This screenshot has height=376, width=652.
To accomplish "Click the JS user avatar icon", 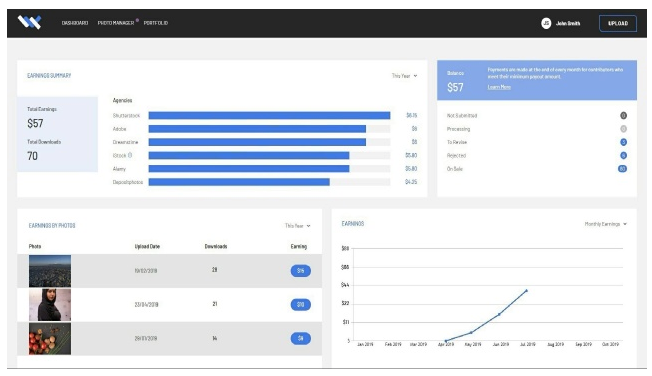I will (x=546, y=23).
